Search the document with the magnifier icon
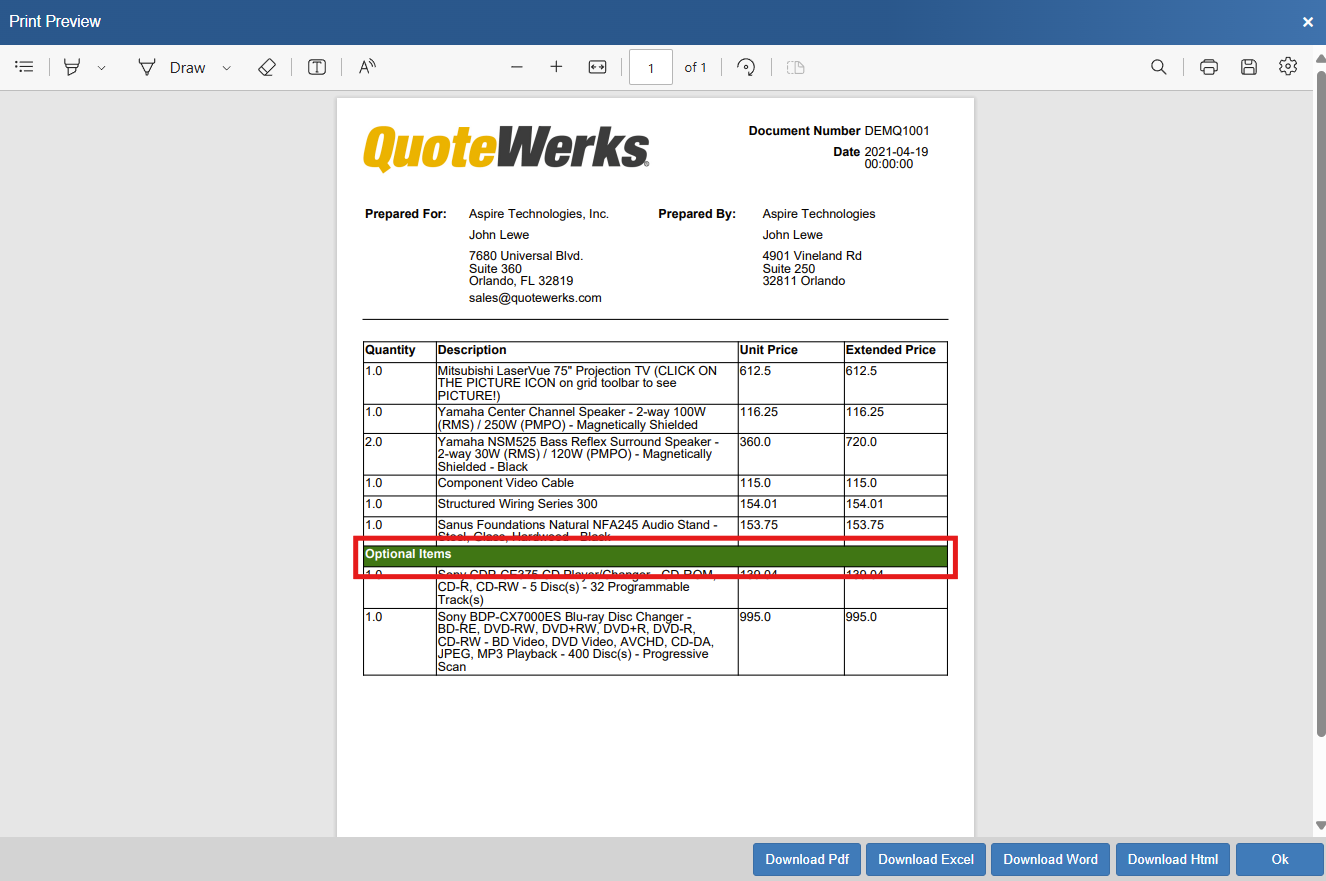Screen dimensions: 1326x881 pyautogui.click(x=1159, y=67)
